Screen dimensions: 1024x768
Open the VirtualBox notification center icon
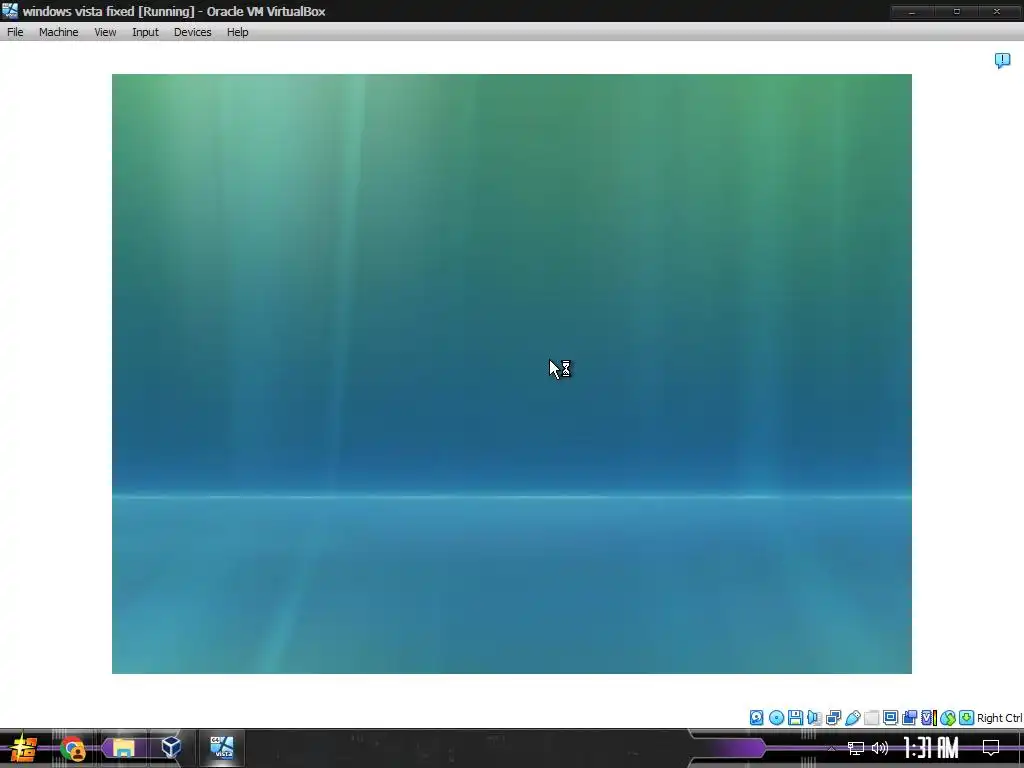(1002, 61)
